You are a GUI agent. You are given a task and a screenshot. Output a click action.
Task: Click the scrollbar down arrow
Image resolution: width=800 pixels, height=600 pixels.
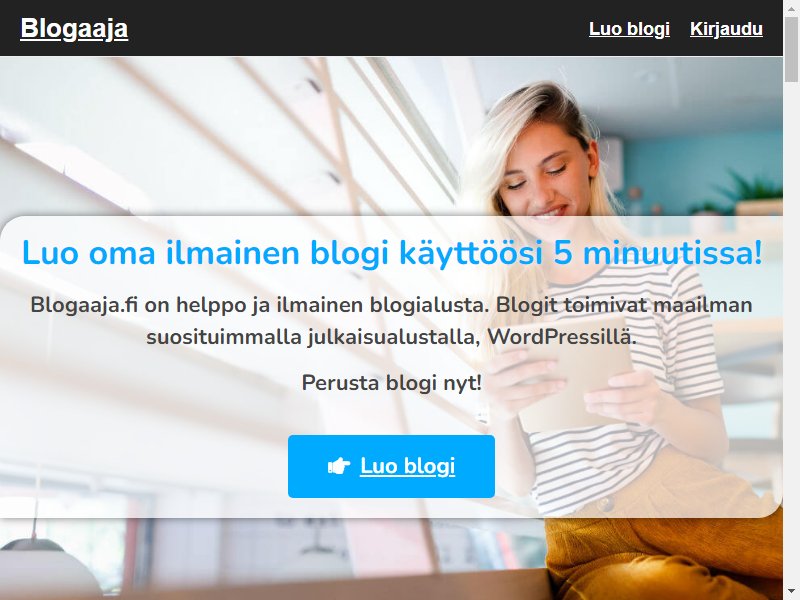coord(791,592)
